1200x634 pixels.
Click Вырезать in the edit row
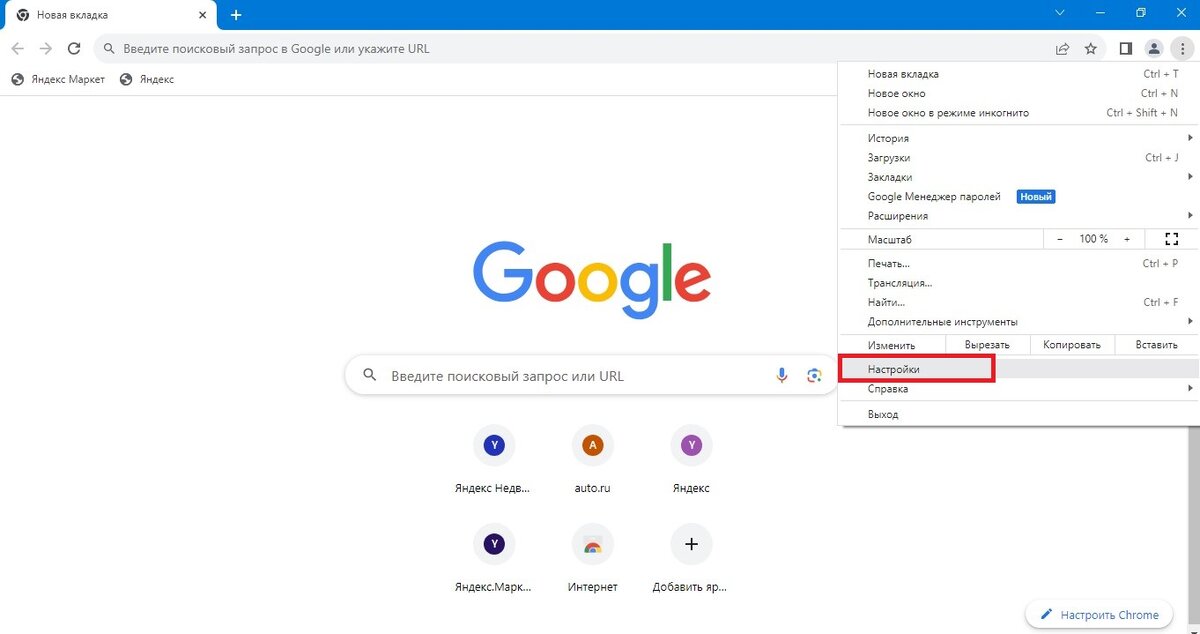click(987, 345)
